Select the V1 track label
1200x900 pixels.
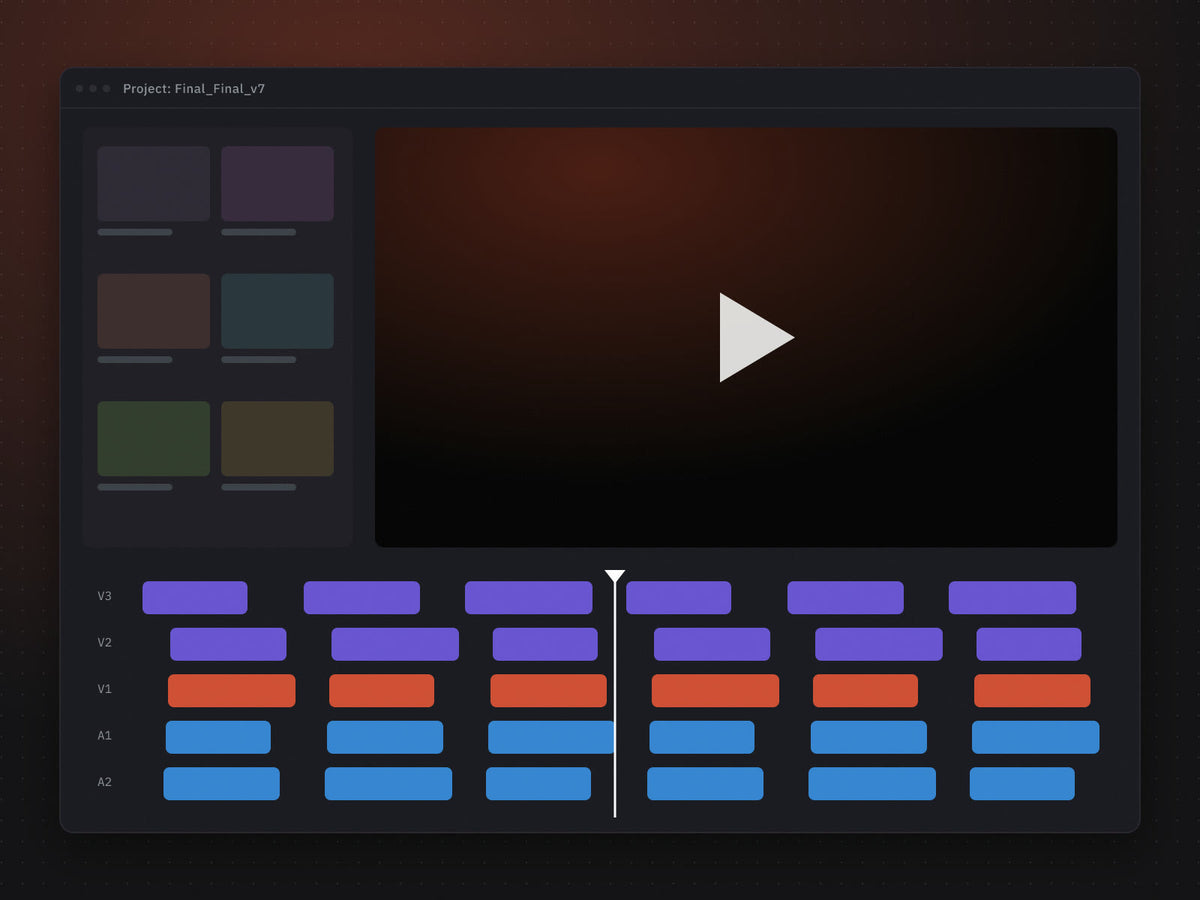(105, 689)
